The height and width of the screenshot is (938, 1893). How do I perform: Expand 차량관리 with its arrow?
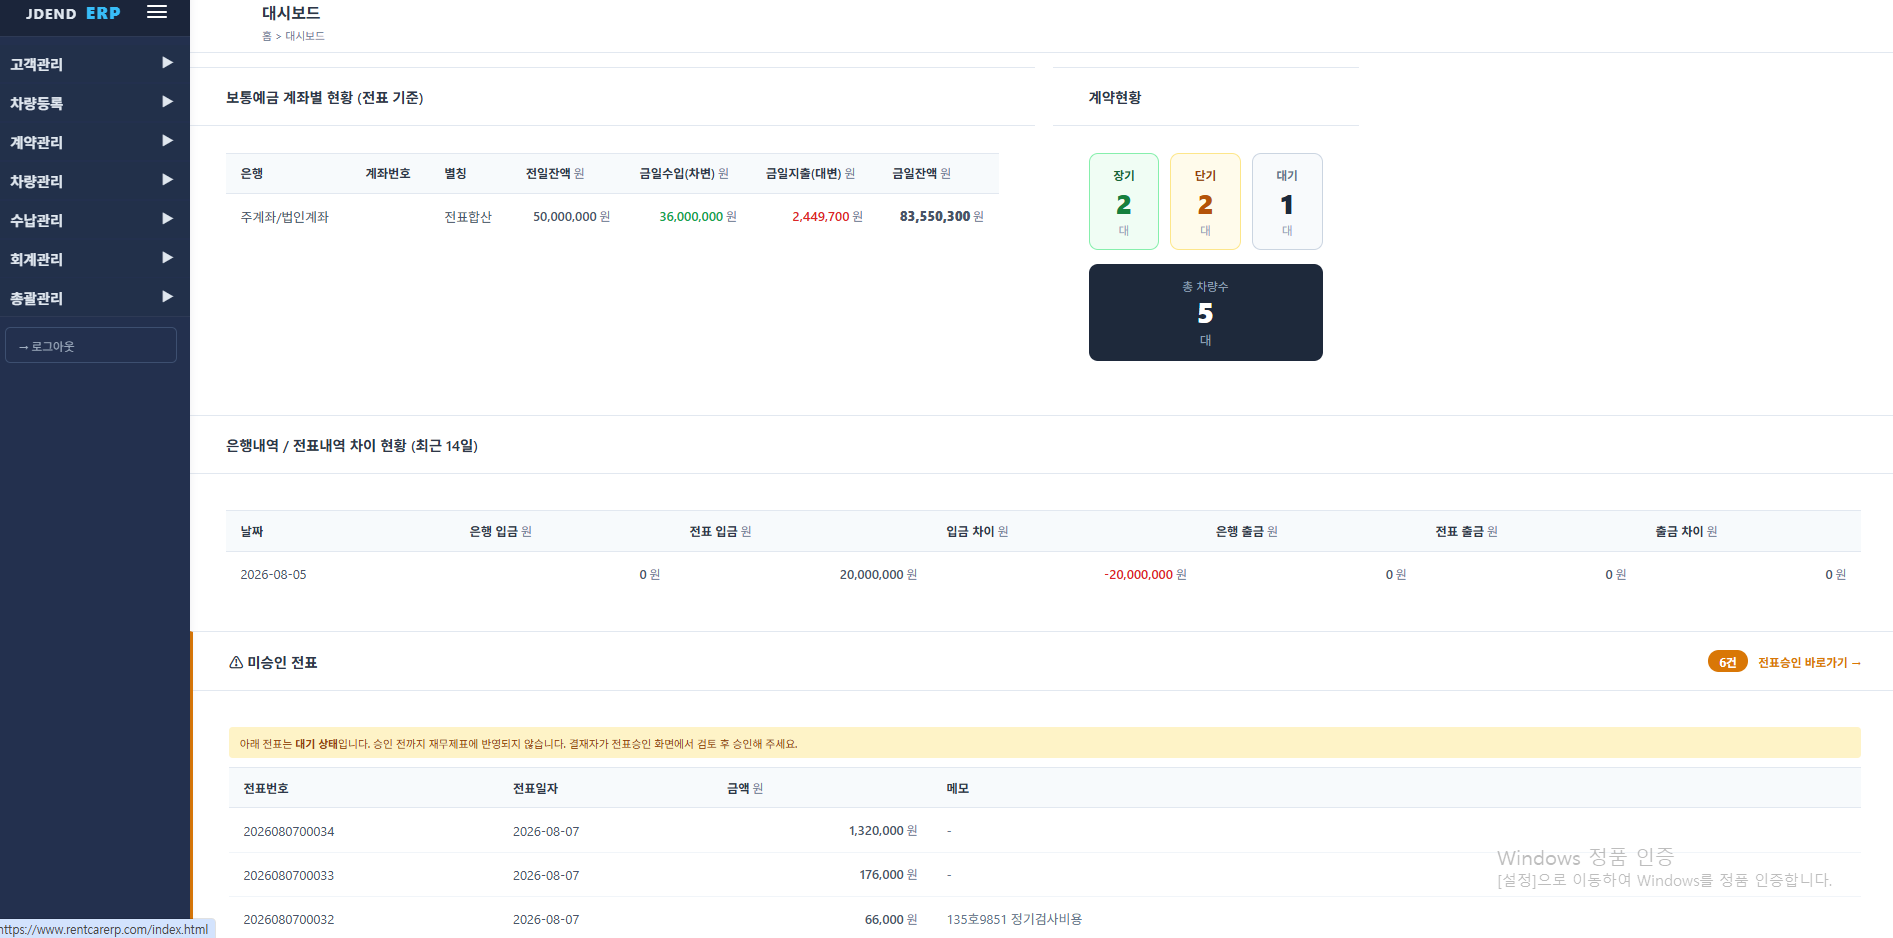pyautogui.click(x=167, y=180)
